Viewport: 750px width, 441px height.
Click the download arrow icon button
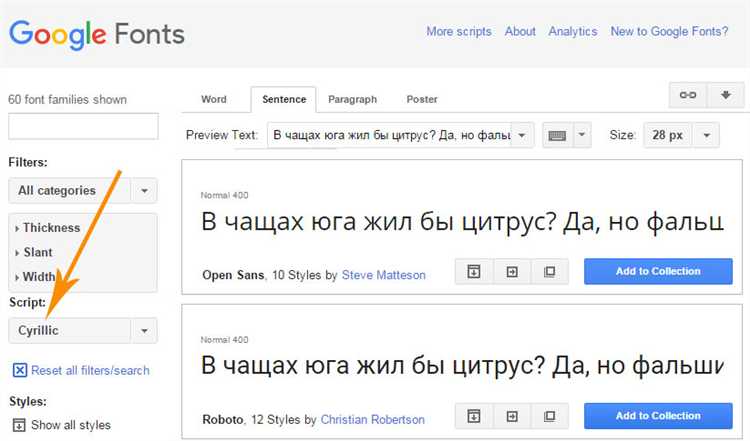(726, 95)
